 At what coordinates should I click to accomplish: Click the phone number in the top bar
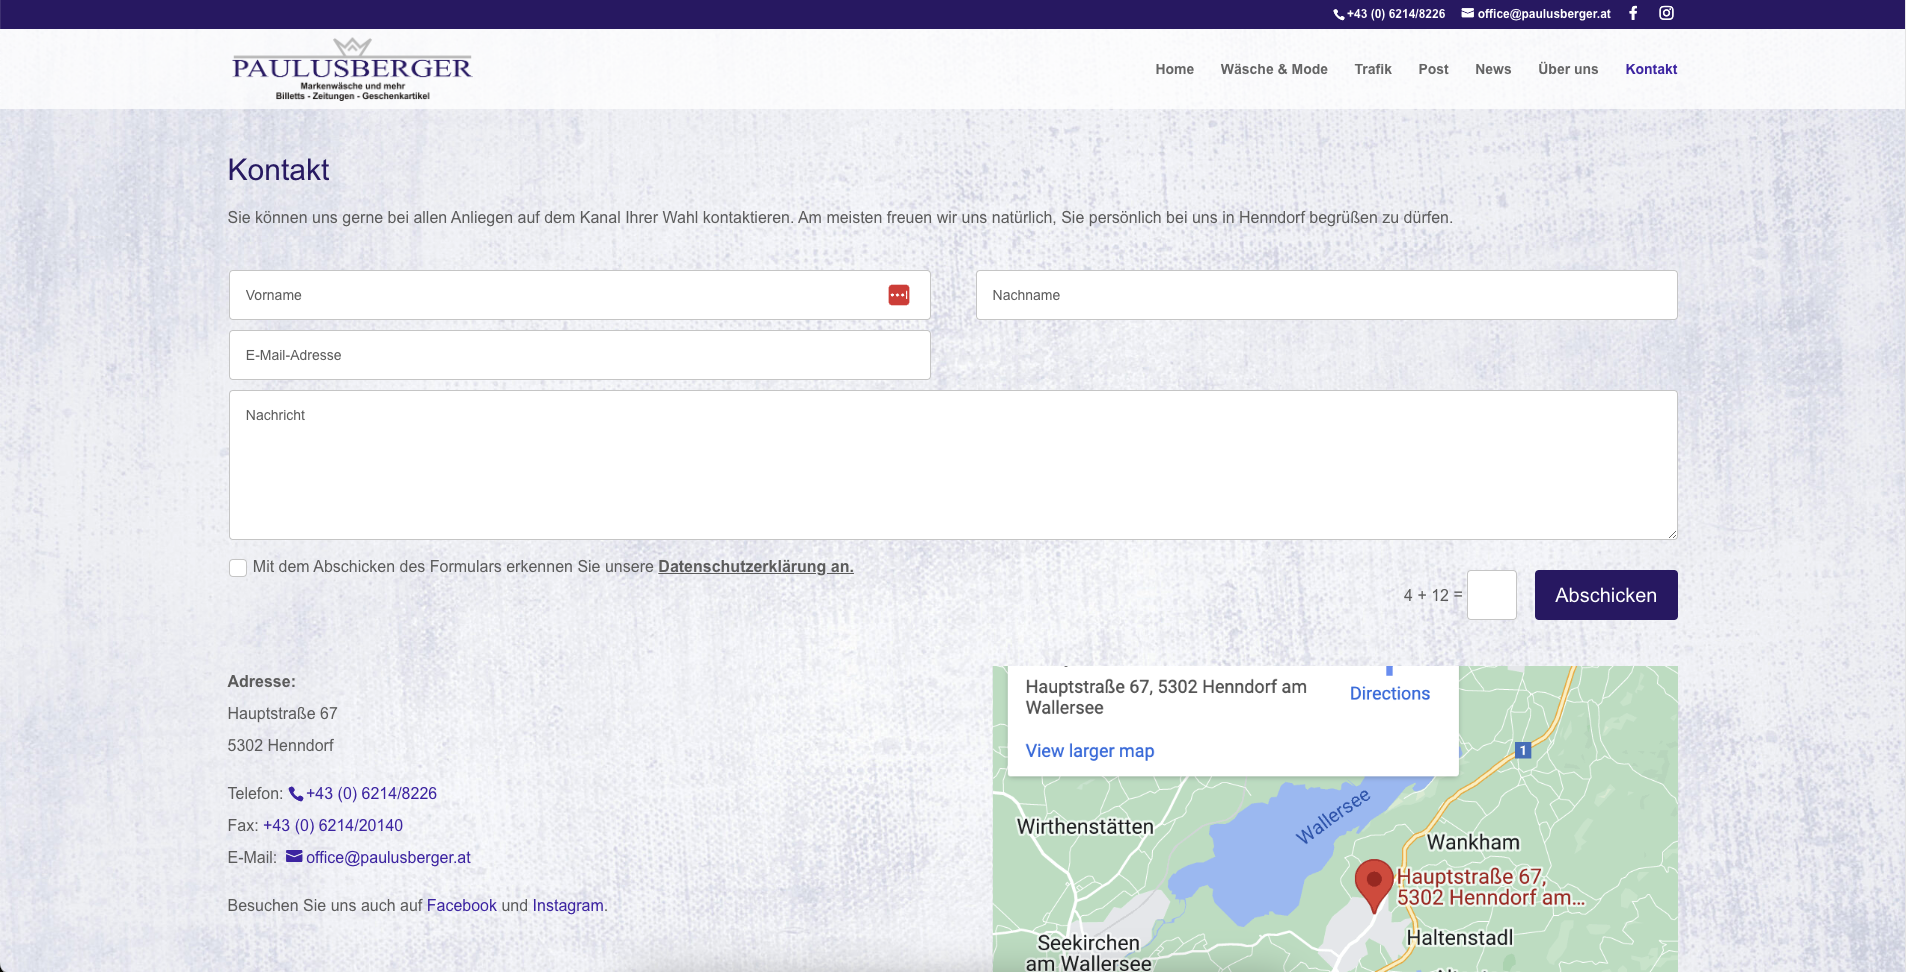[1390, 14]
